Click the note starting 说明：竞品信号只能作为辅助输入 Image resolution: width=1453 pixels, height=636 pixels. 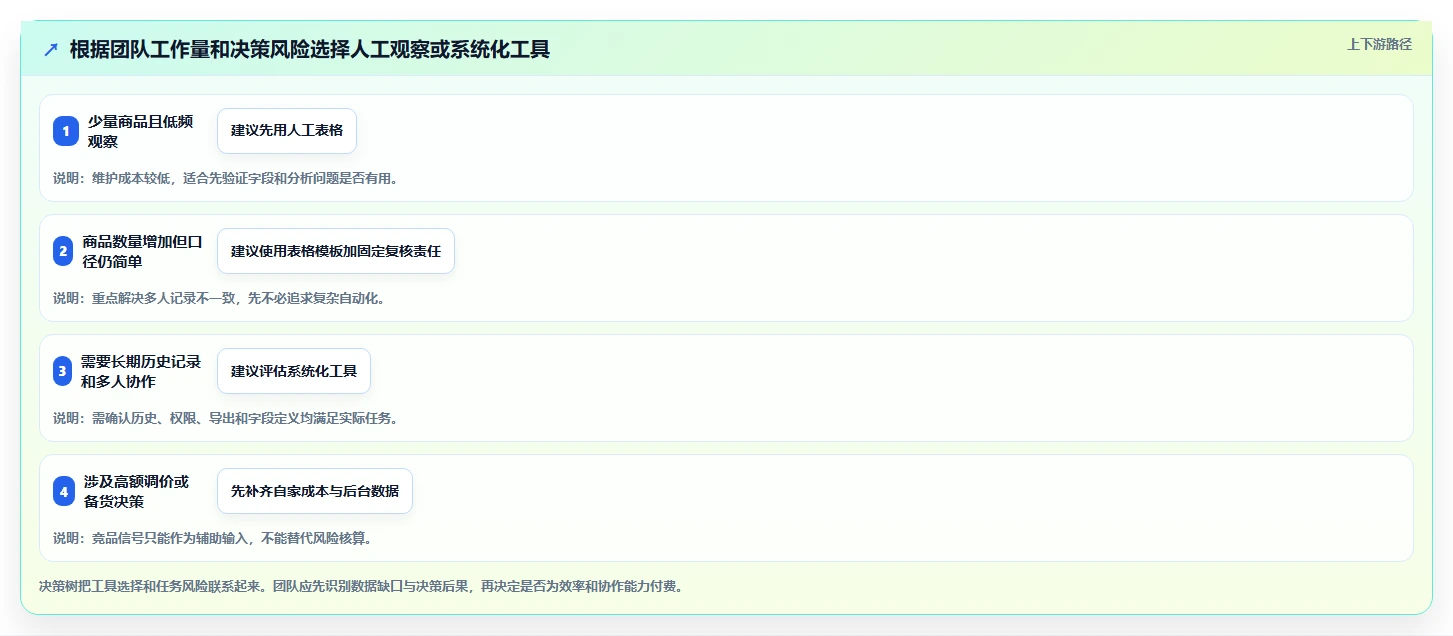(x=213, y=538)
